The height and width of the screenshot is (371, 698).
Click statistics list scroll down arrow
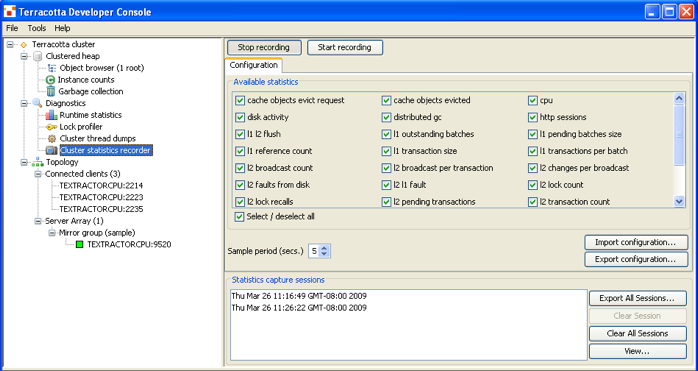[x=679, y=201]
